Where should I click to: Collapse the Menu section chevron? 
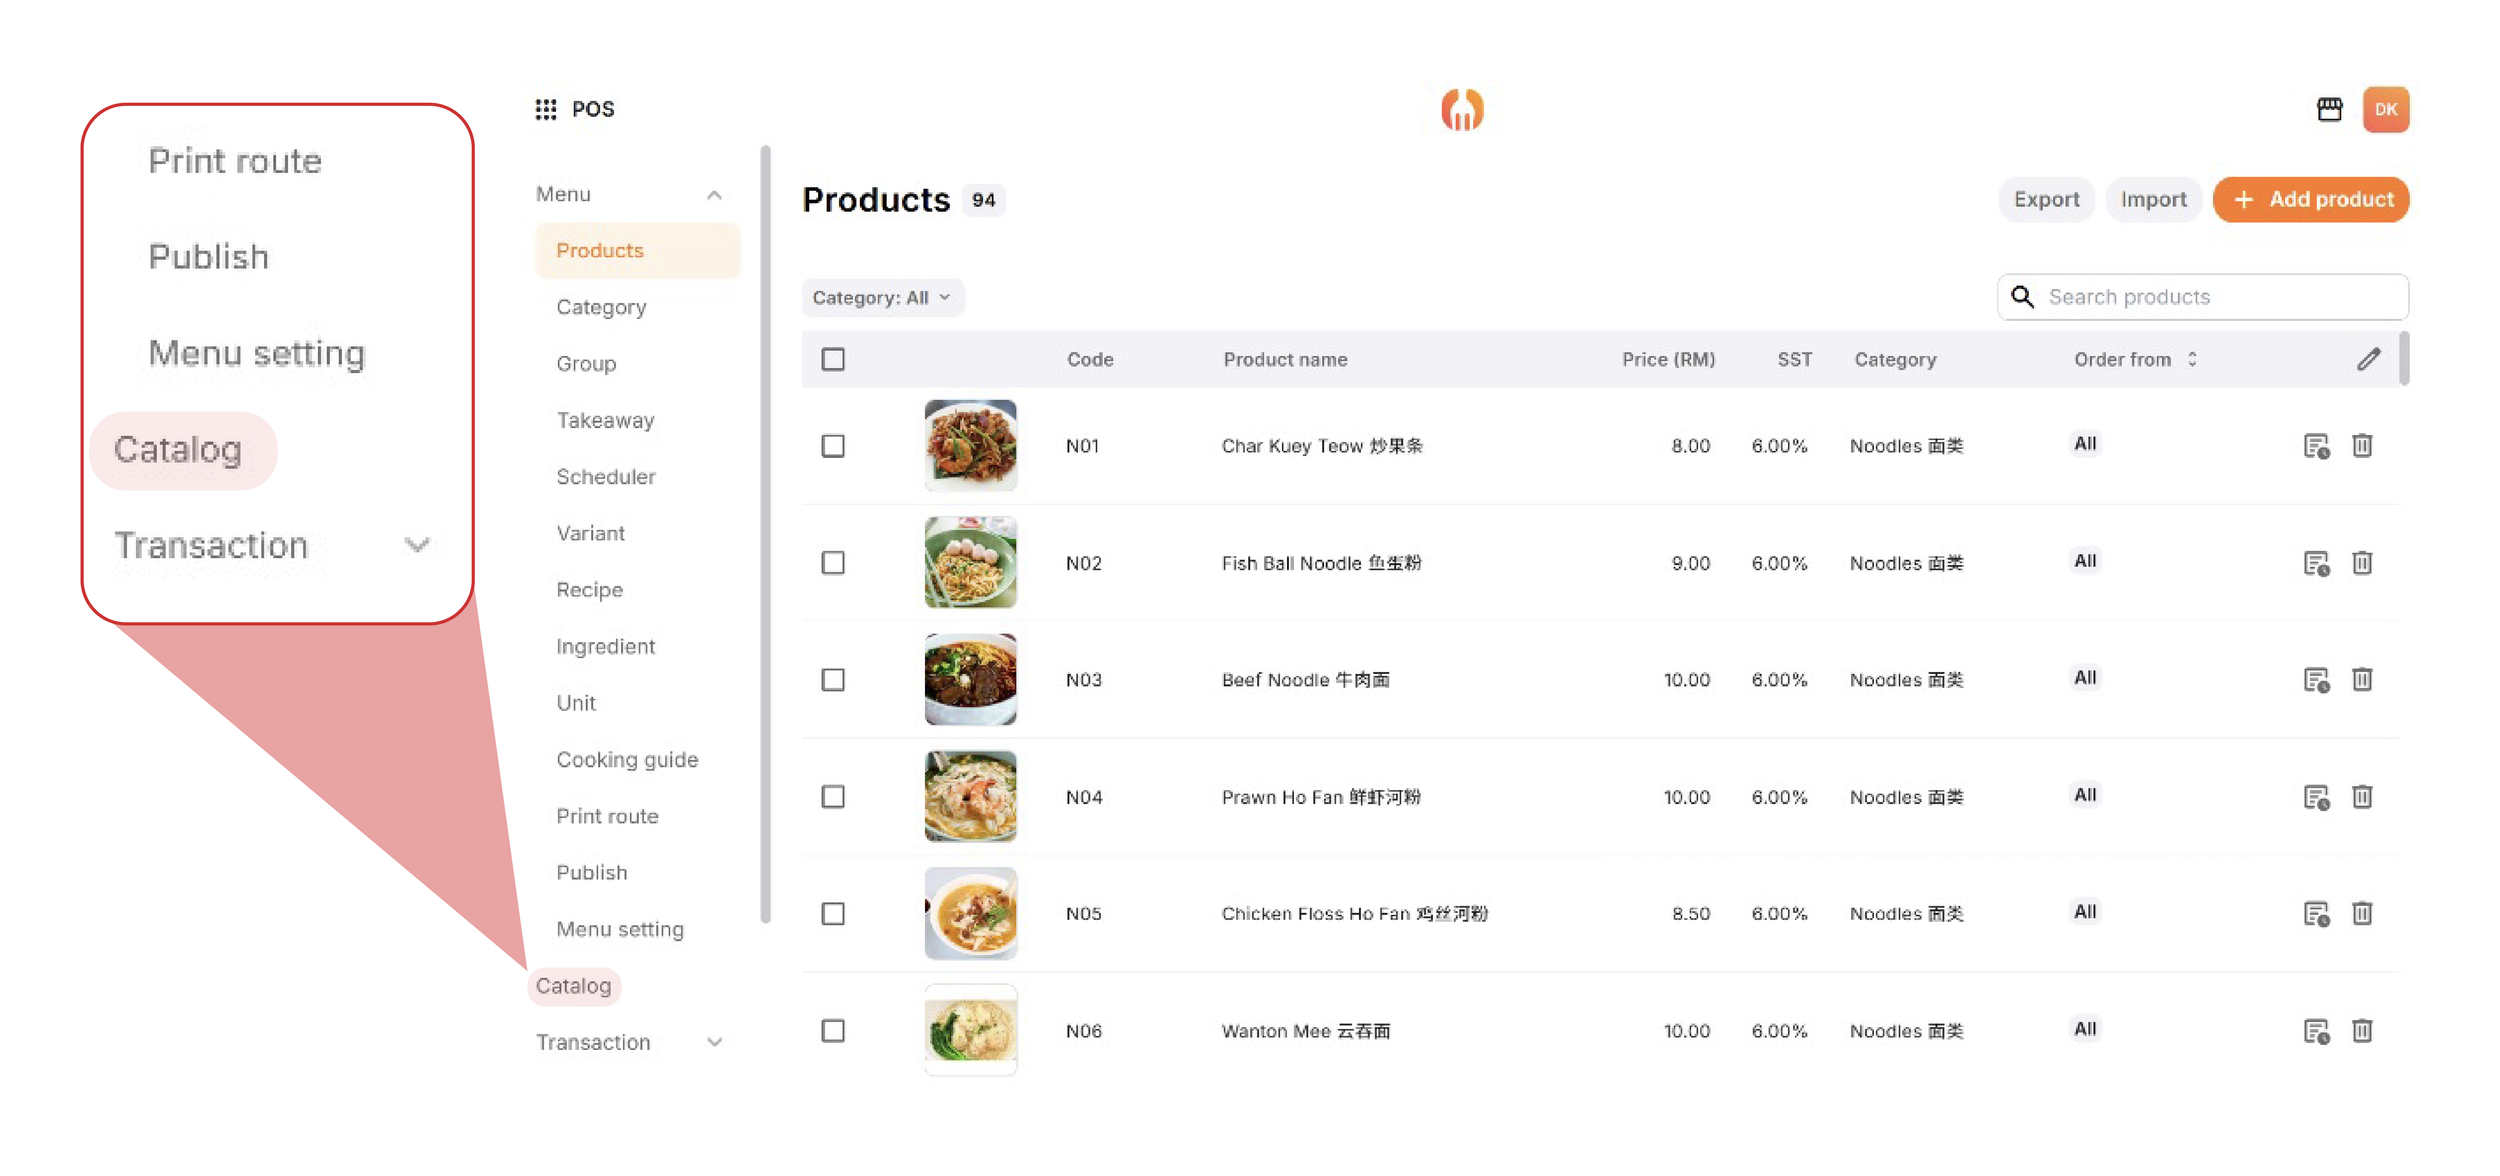click(714, 195)
